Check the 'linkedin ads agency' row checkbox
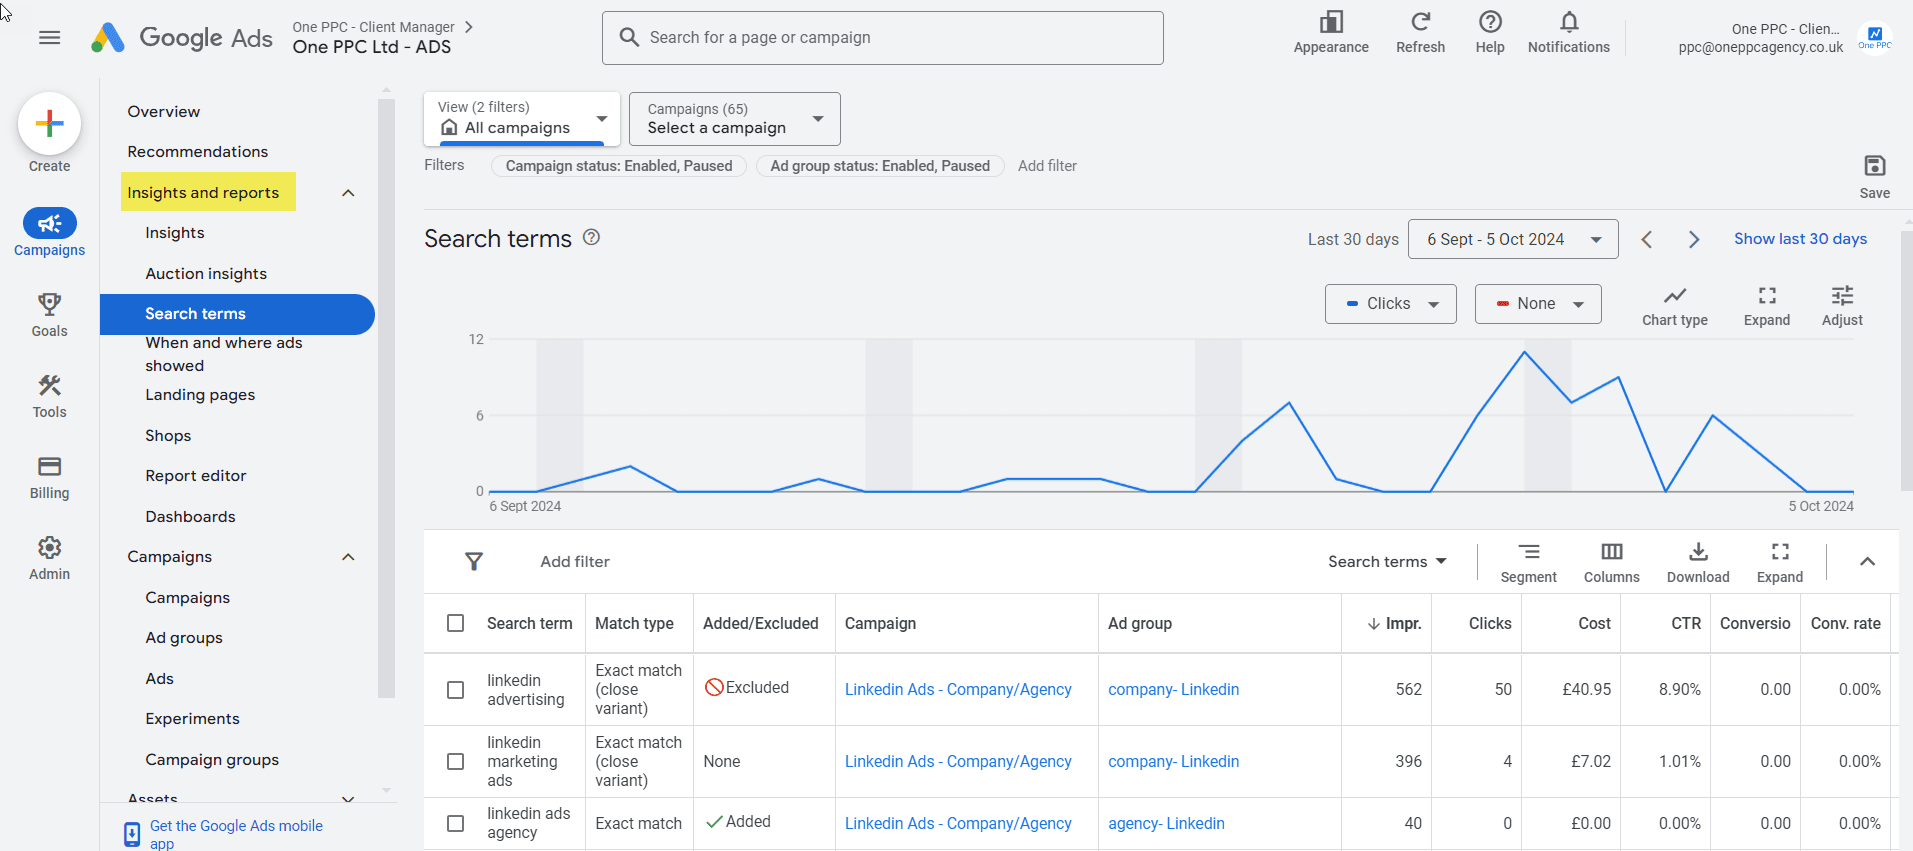 point(455,823)
